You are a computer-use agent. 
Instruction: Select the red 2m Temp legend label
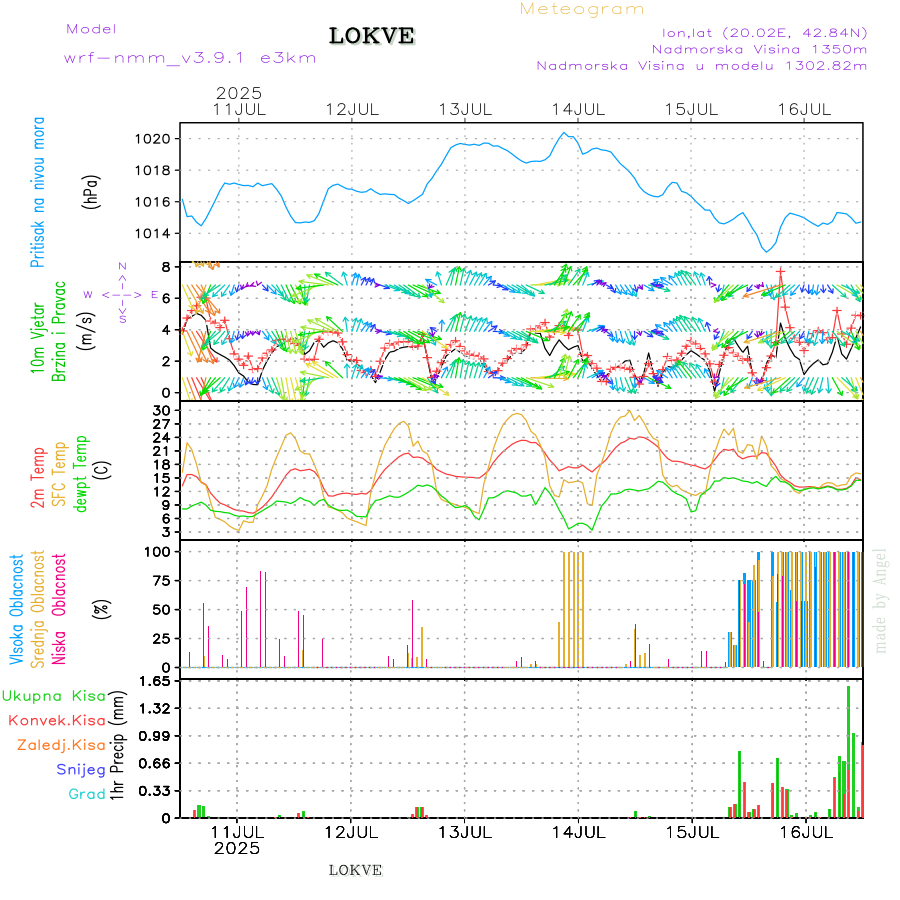point(38,477)
